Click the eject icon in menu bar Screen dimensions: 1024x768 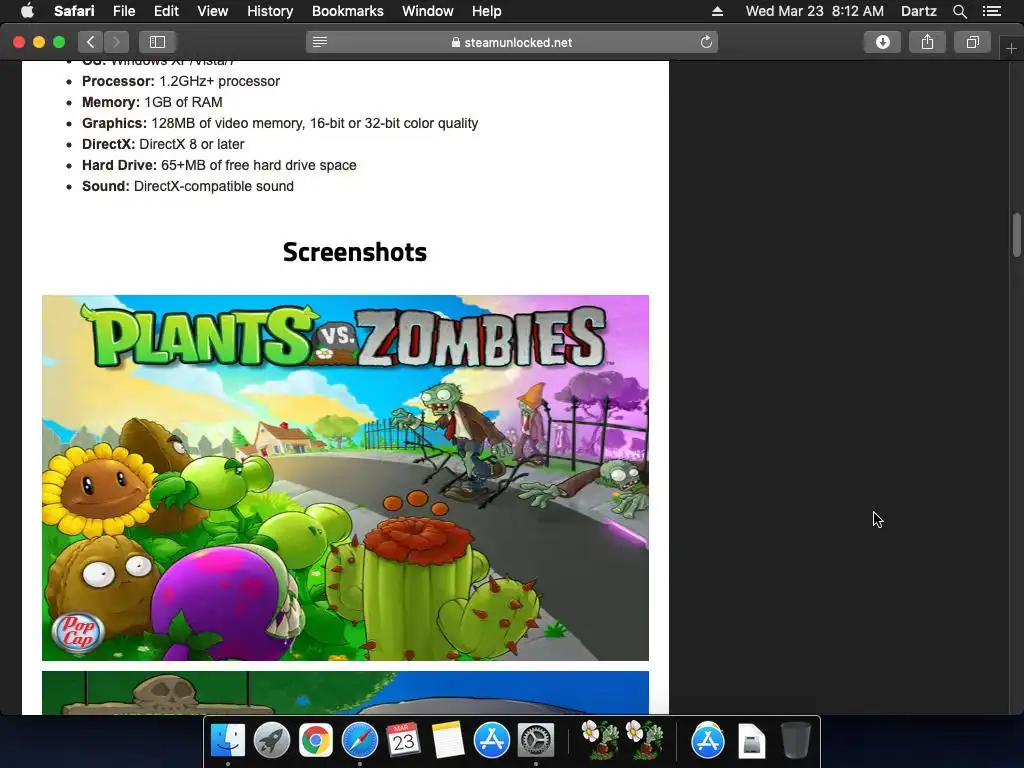717,11
